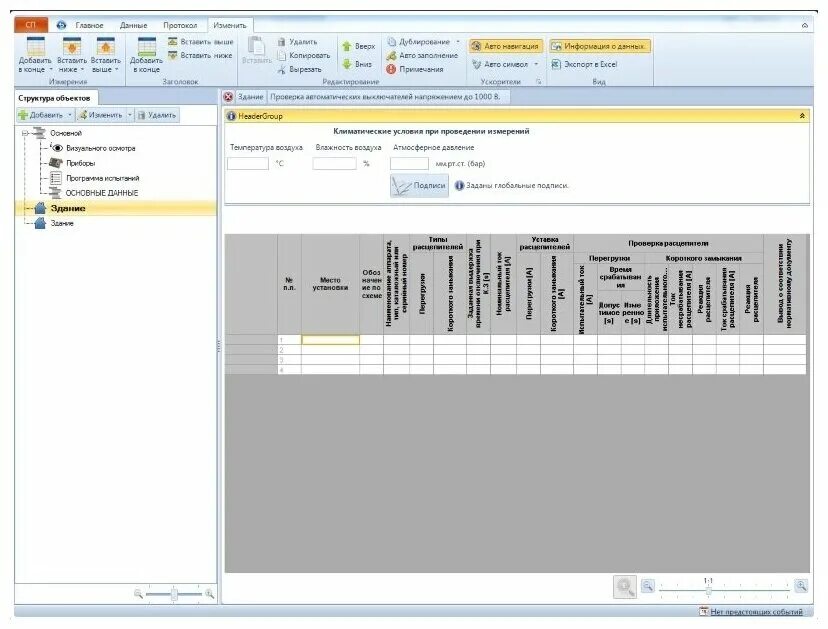The height and width of the screenshot is (629, 828).
Task: Click the HeaderGroup info icon
Action: (x=231, y=116)
